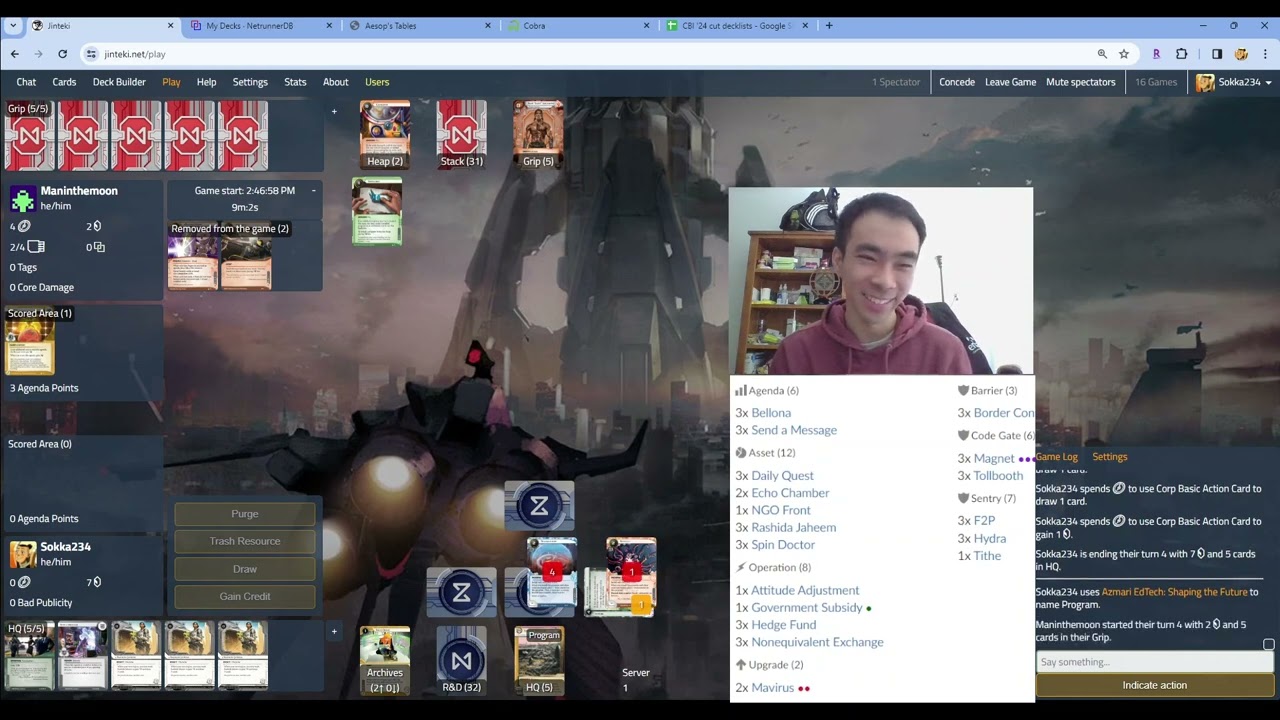Image resolution: width=1280 pixels, height=720 pixels.
Task: Concede the game
Action: [957, 82]
